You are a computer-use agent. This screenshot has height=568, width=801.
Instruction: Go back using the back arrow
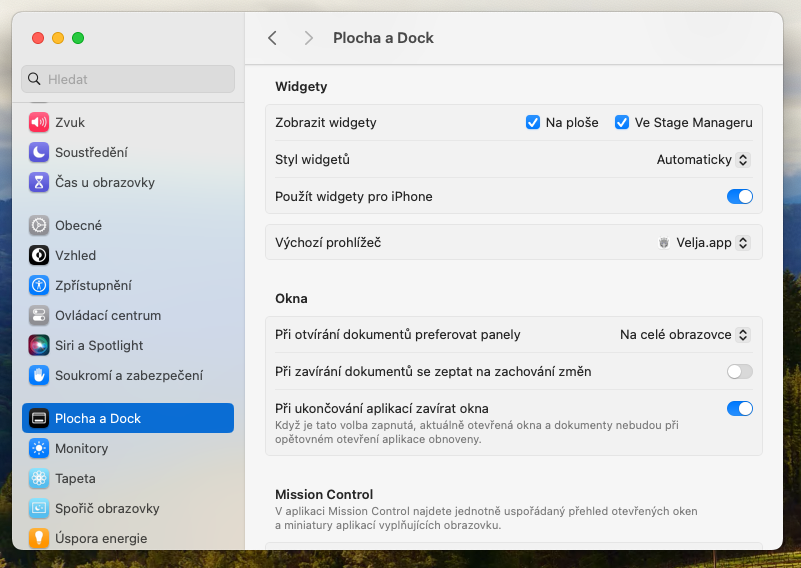tap(272, 38)
